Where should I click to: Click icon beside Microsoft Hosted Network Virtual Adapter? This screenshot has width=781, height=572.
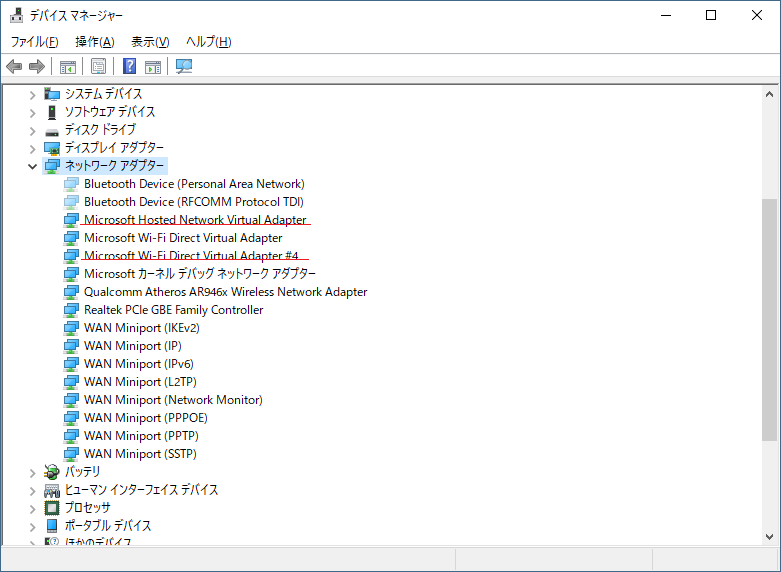point(71,220)
